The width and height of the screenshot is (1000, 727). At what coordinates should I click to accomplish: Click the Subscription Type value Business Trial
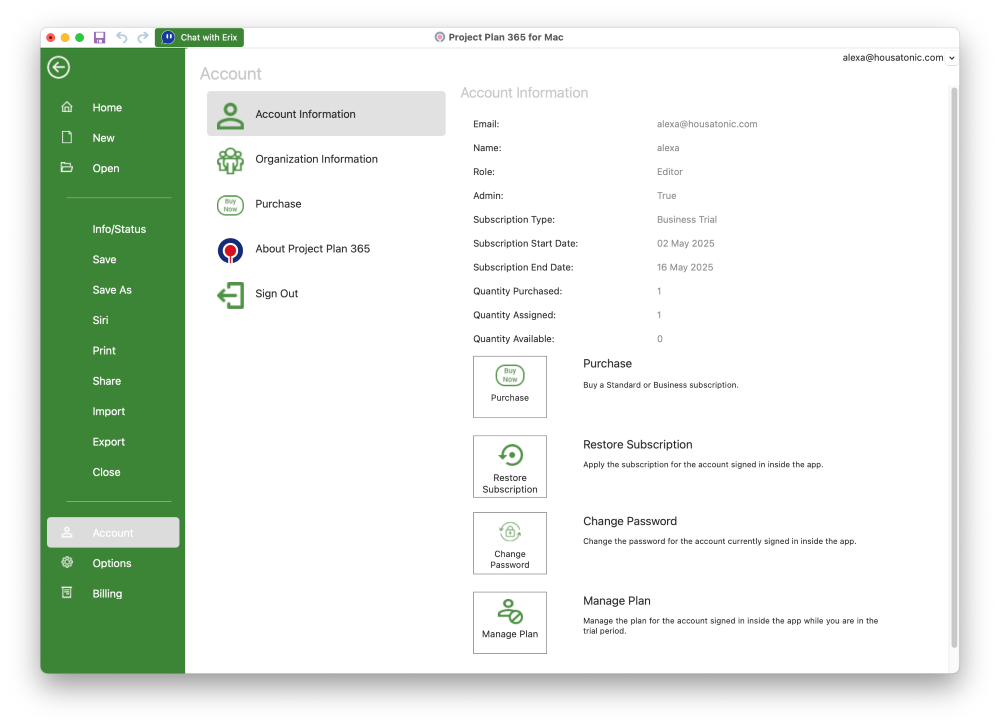687,219
